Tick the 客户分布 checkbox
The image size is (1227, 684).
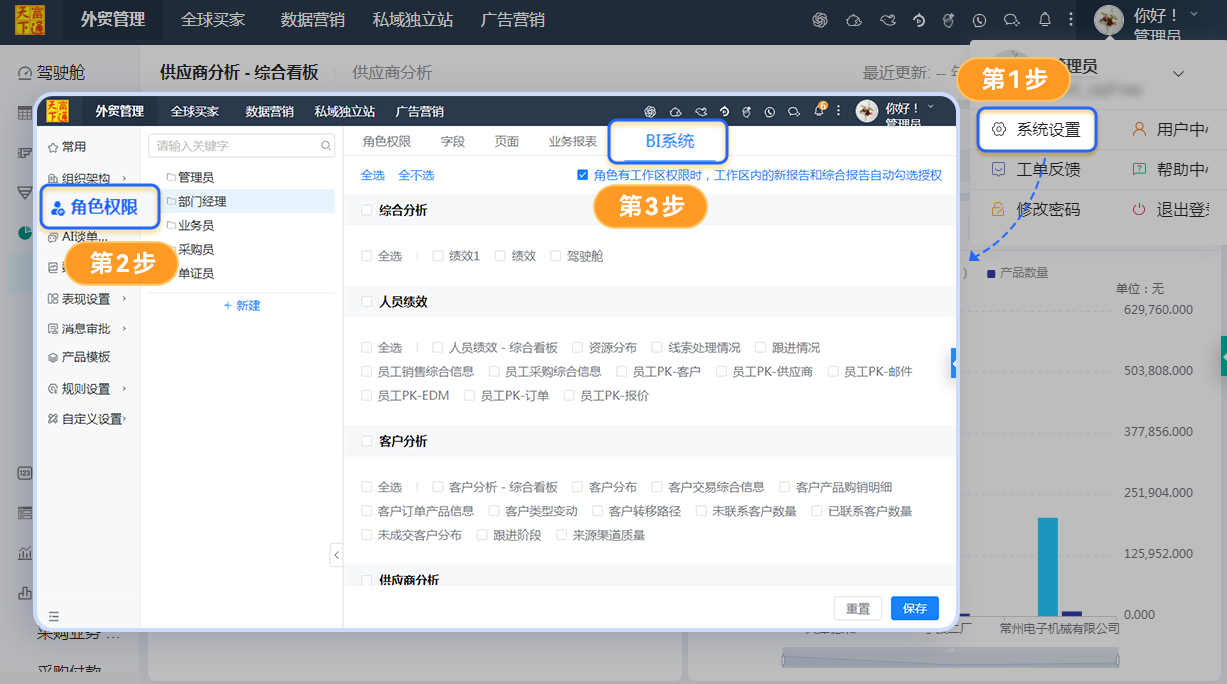[578, 487]
